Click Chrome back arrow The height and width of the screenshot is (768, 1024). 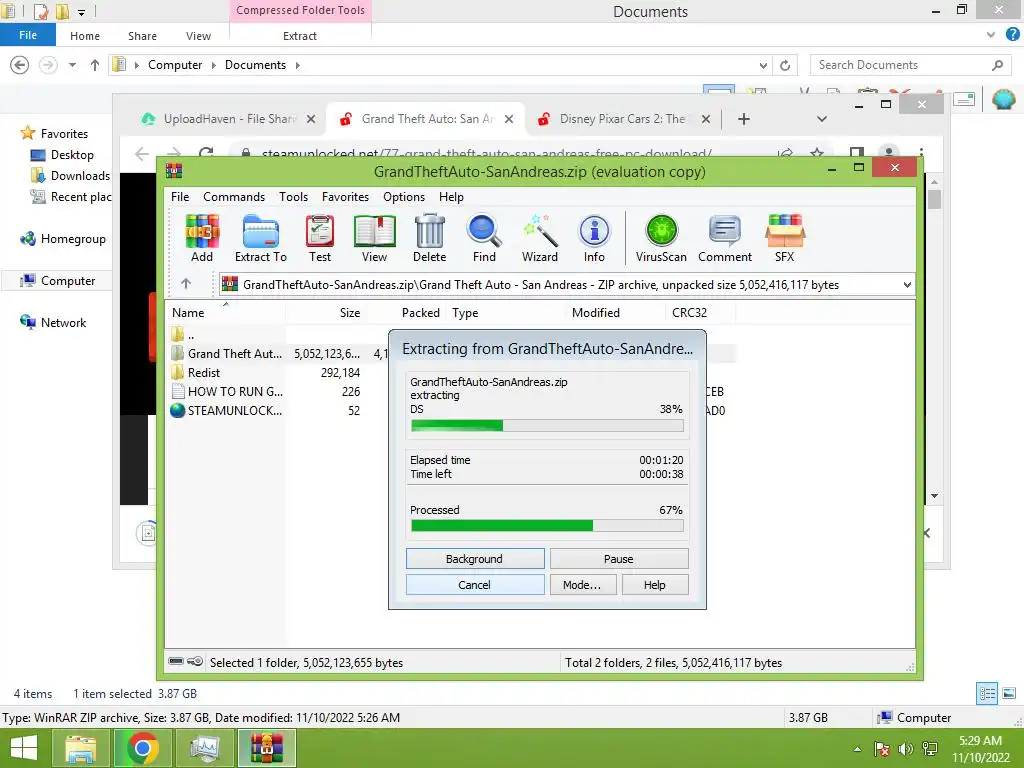pyautogui.click(x=142, y=153)
